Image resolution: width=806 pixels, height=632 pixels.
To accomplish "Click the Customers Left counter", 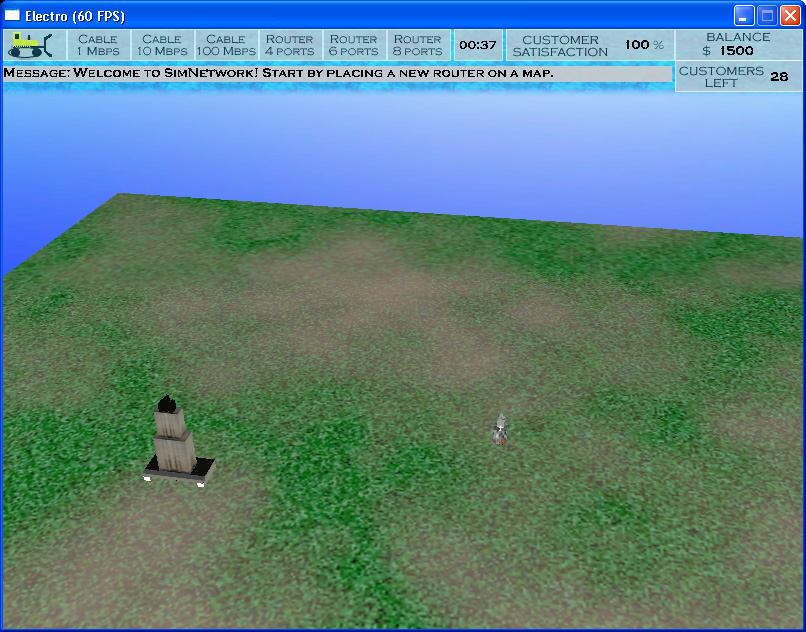I will tap(738, 77).
